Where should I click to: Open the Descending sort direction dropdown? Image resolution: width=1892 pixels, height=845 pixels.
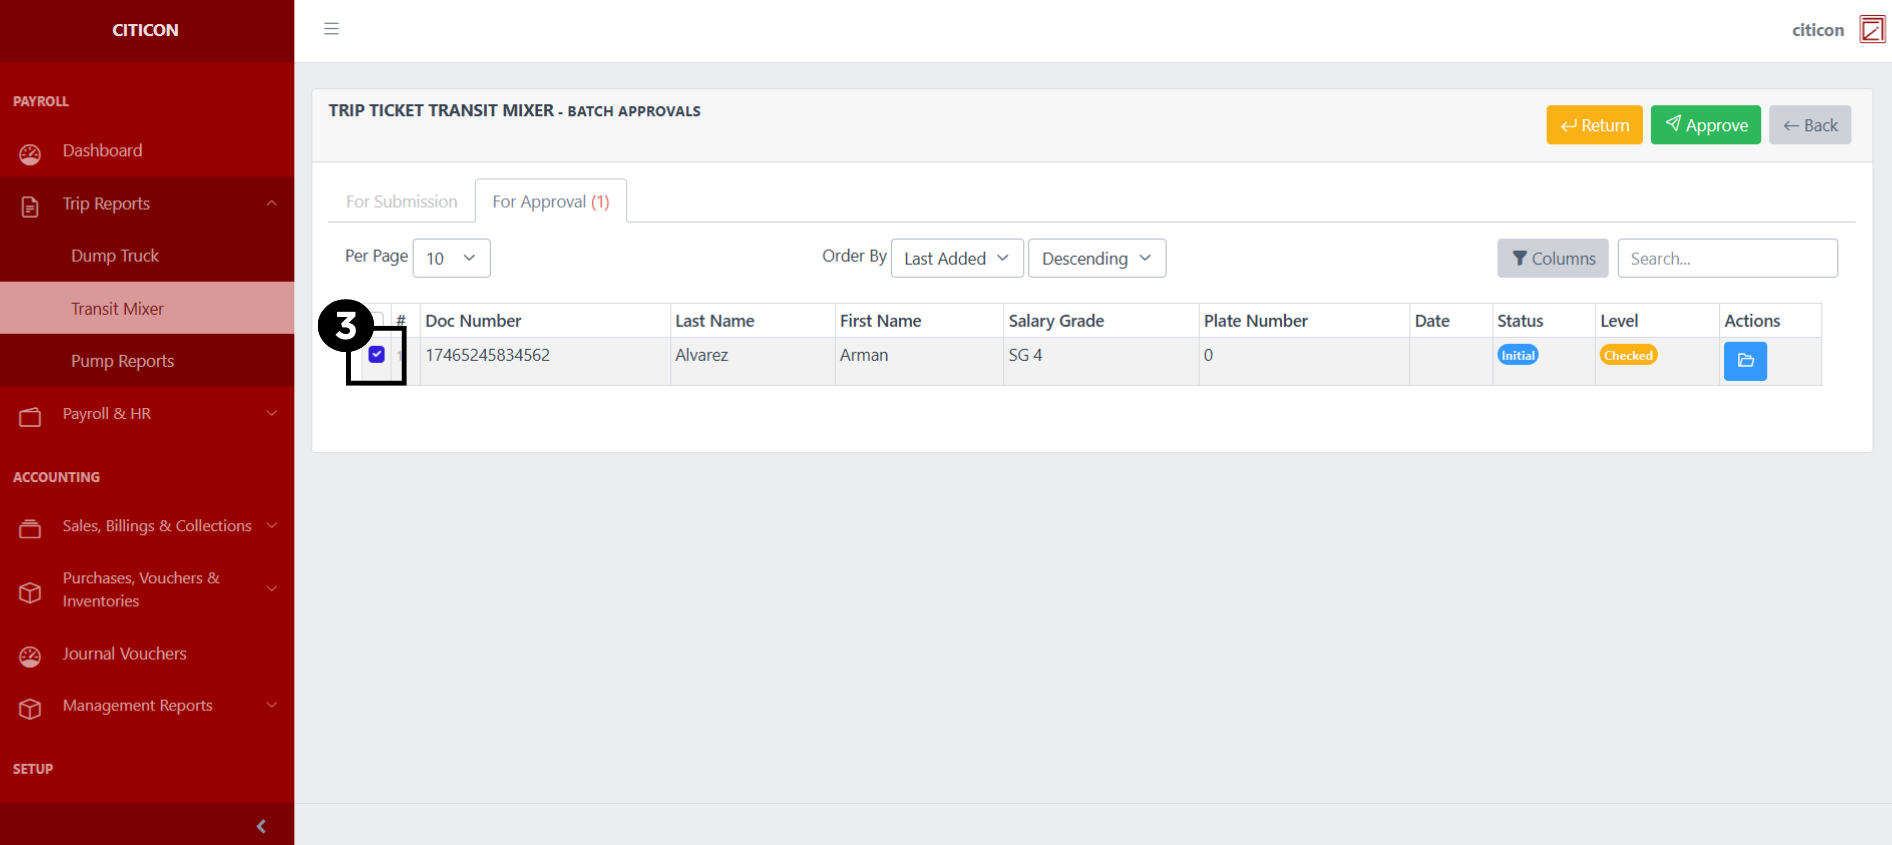point(1096,258)
